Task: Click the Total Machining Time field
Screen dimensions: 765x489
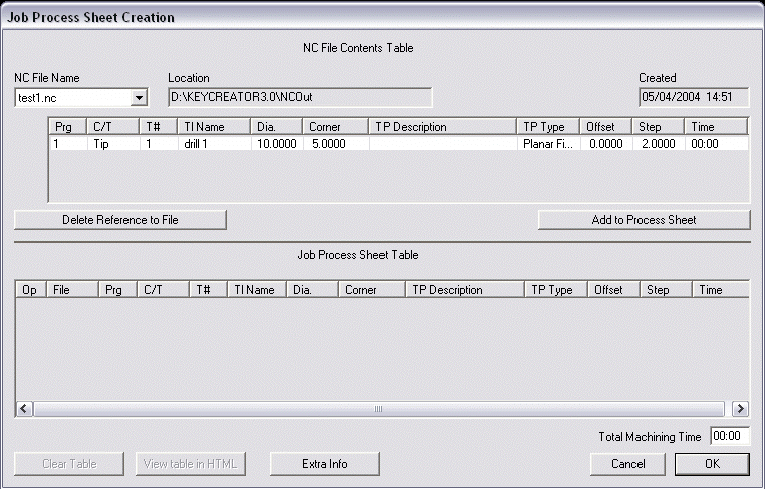Action: [x=730, y=436]
